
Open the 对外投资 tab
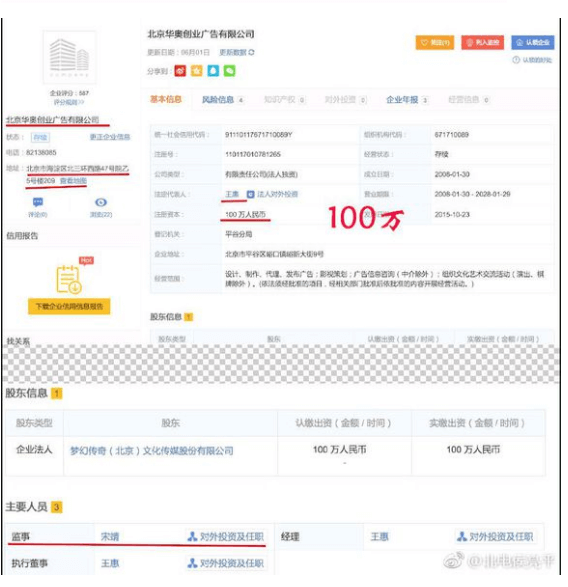click(345, 100)
